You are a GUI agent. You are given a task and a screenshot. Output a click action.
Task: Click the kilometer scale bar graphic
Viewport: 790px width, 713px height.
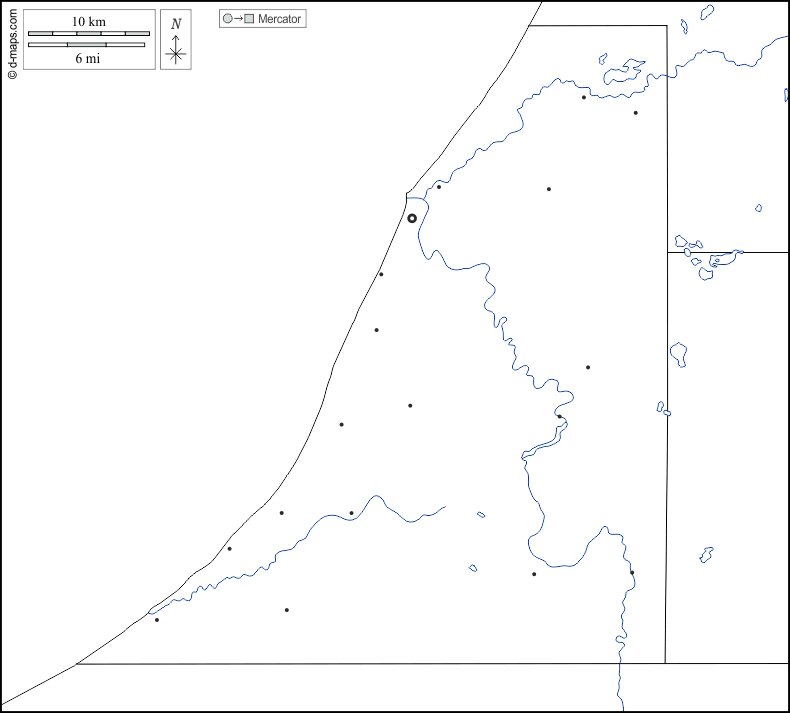coord(89,34)
